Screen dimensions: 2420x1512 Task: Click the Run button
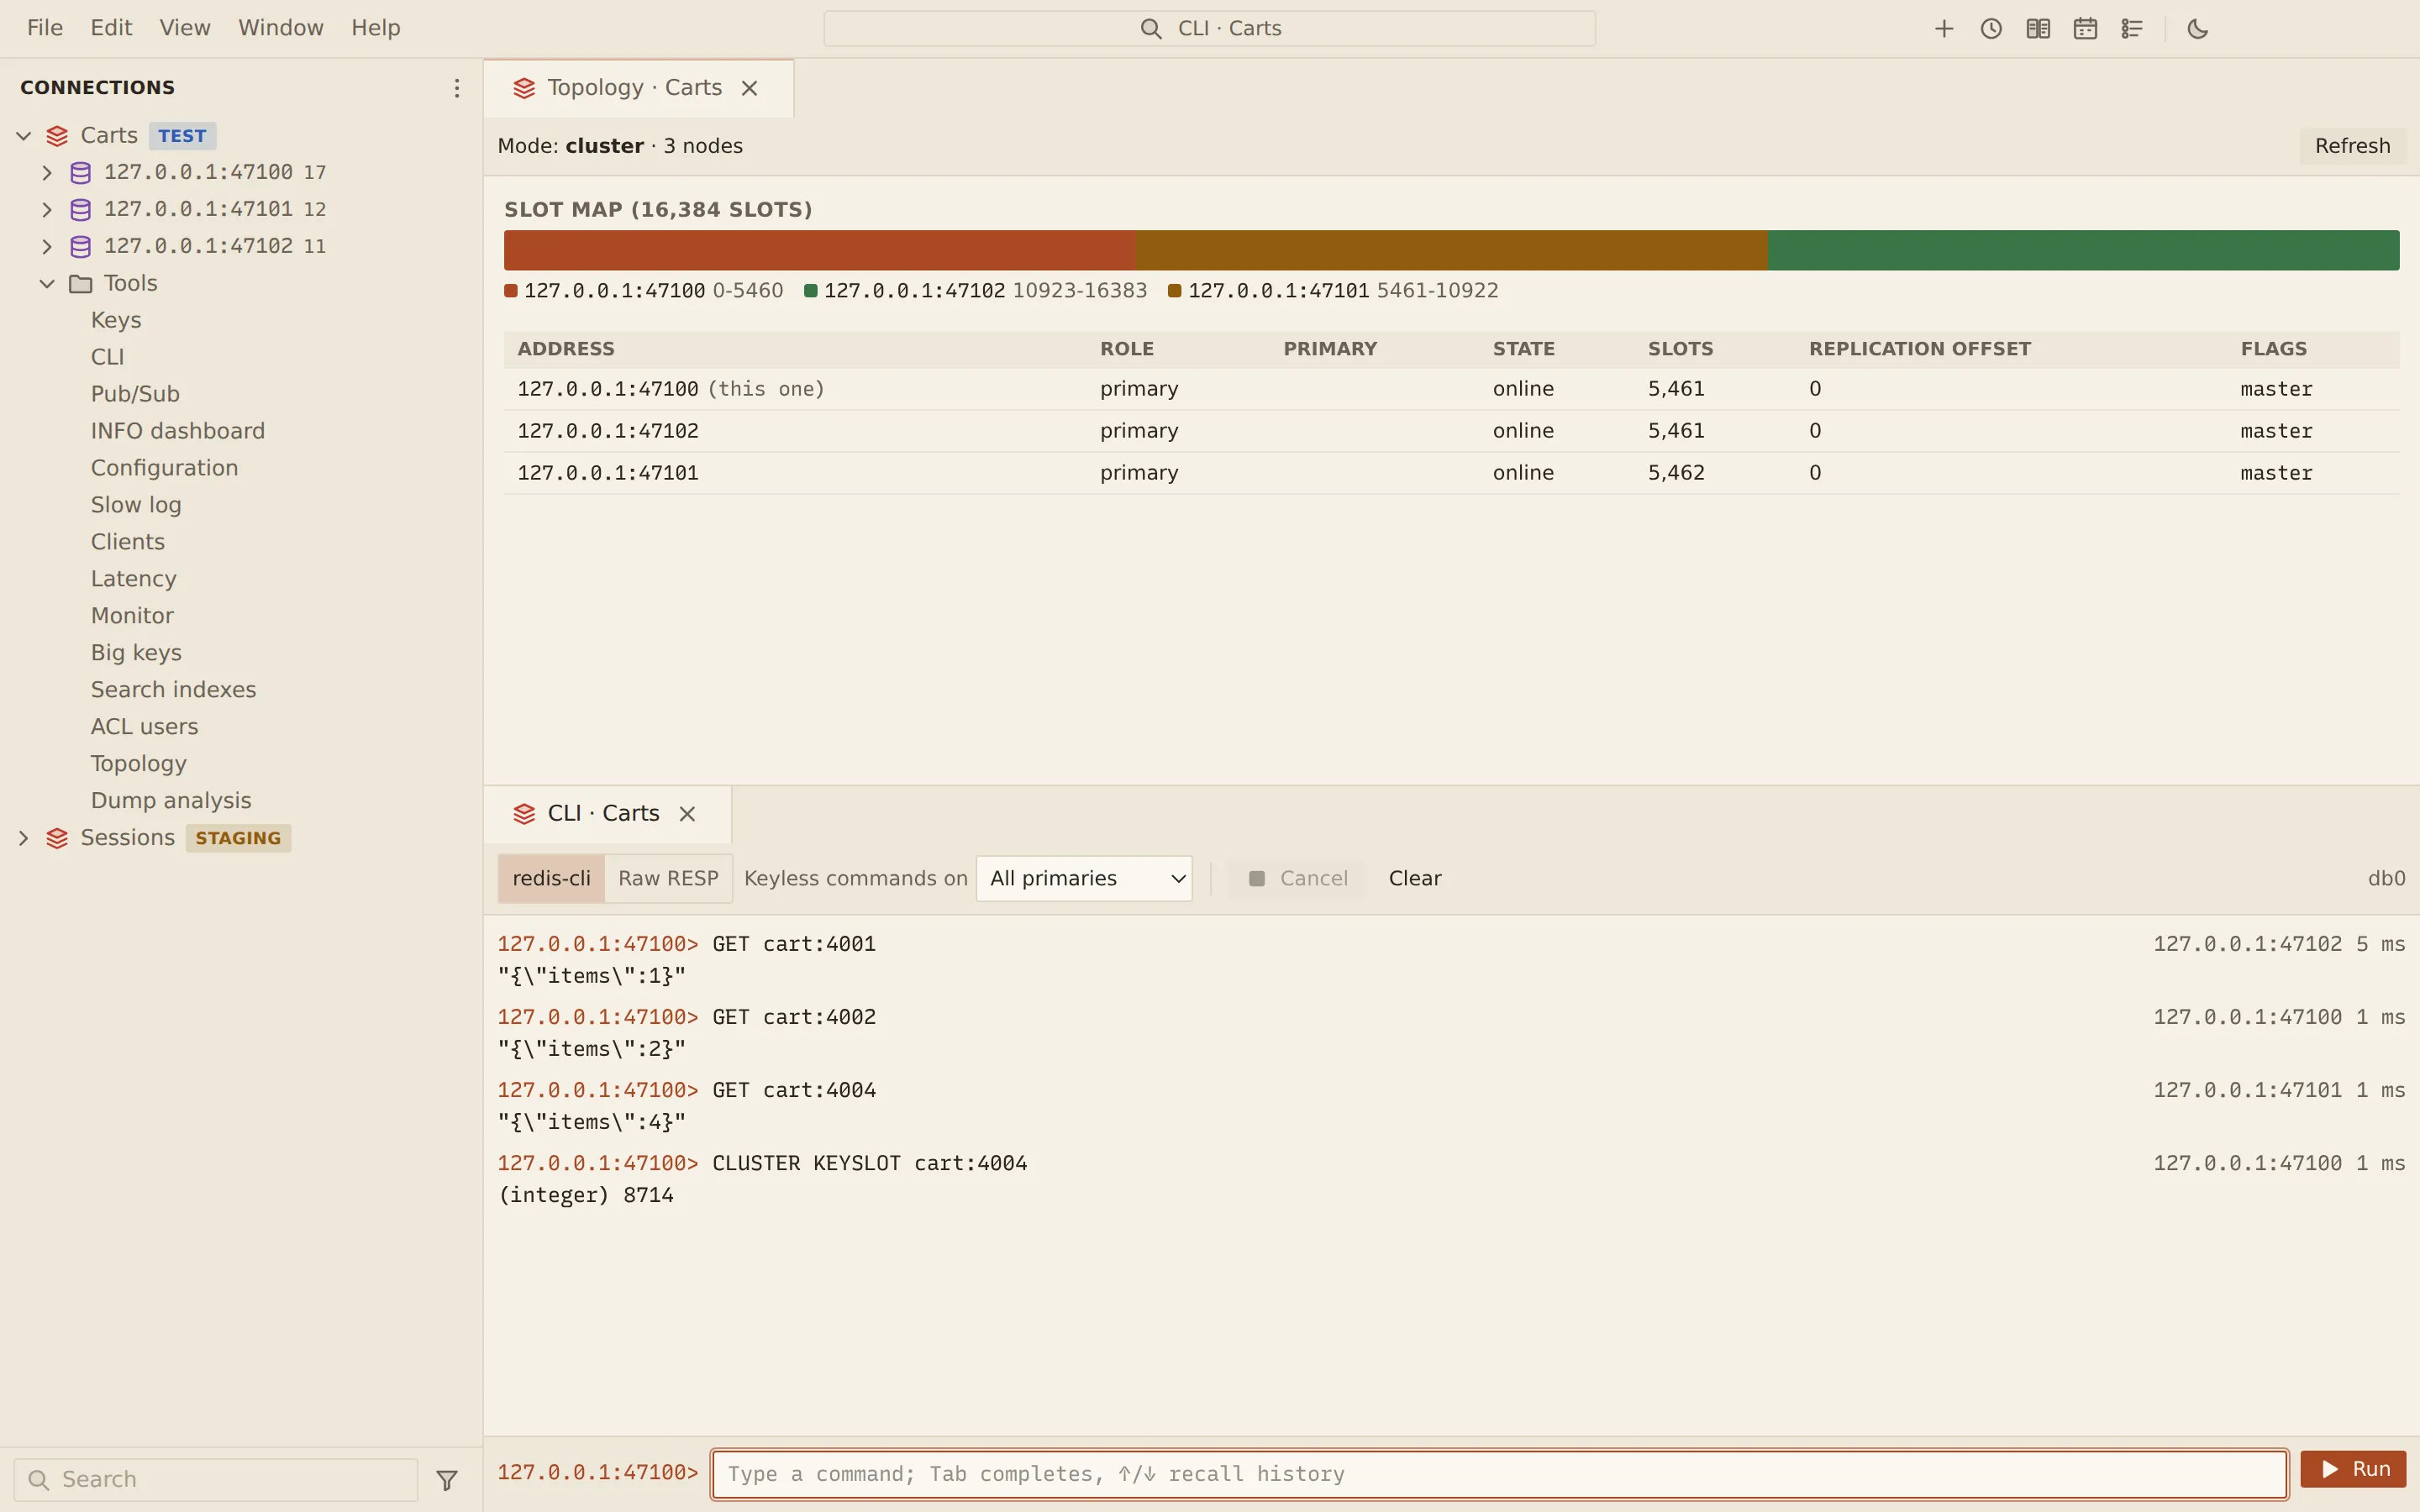(x=2353, y=1469)
